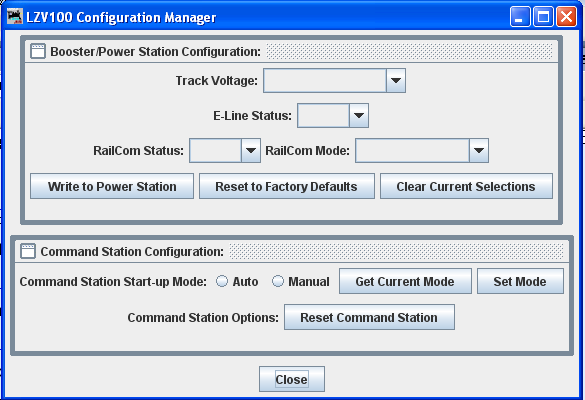585x400 pixels.
Task: Clear Current Selections button
Action: click(x=466, y=186)
